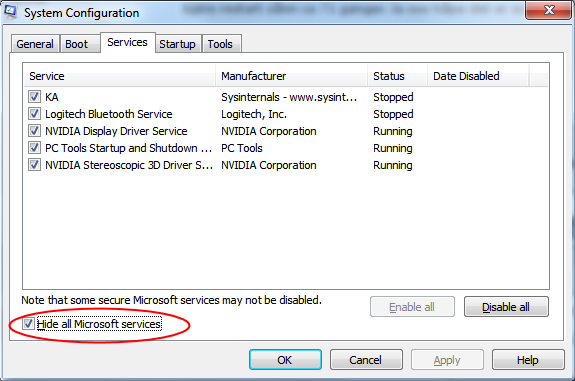Confirm with the OK button
This screenshot has width=575, height=381.
pyautogui.click(x=285, y=360)
